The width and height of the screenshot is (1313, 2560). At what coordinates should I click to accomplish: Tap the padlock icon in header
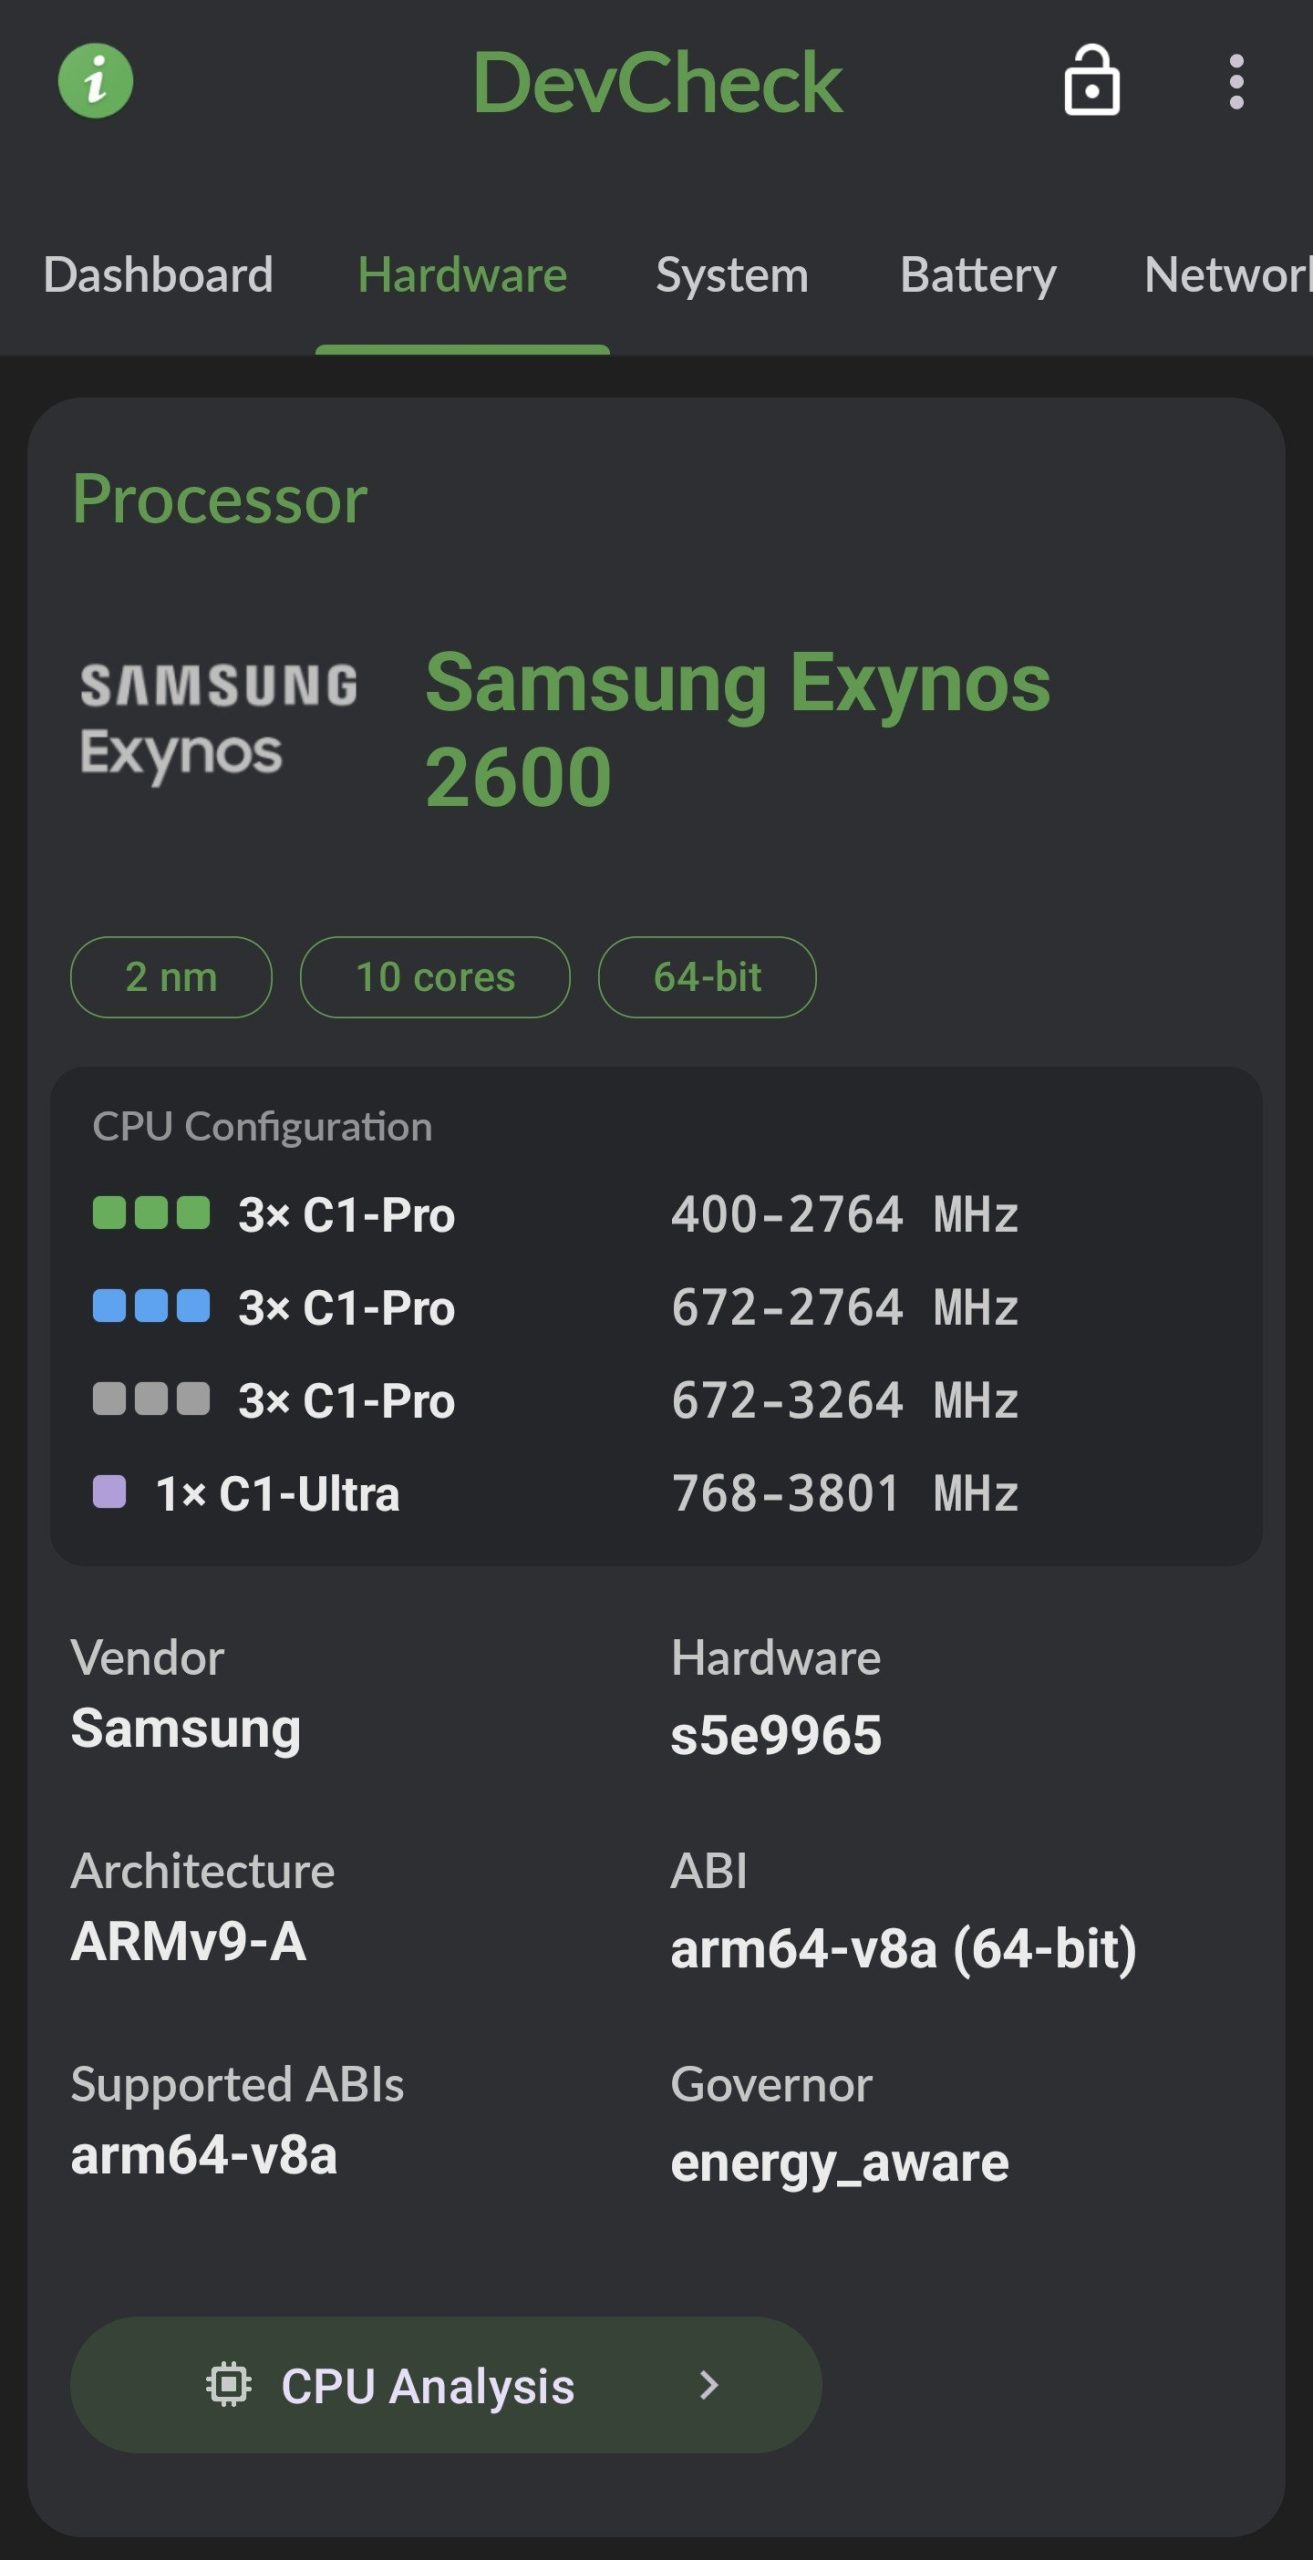[1091, 81]
